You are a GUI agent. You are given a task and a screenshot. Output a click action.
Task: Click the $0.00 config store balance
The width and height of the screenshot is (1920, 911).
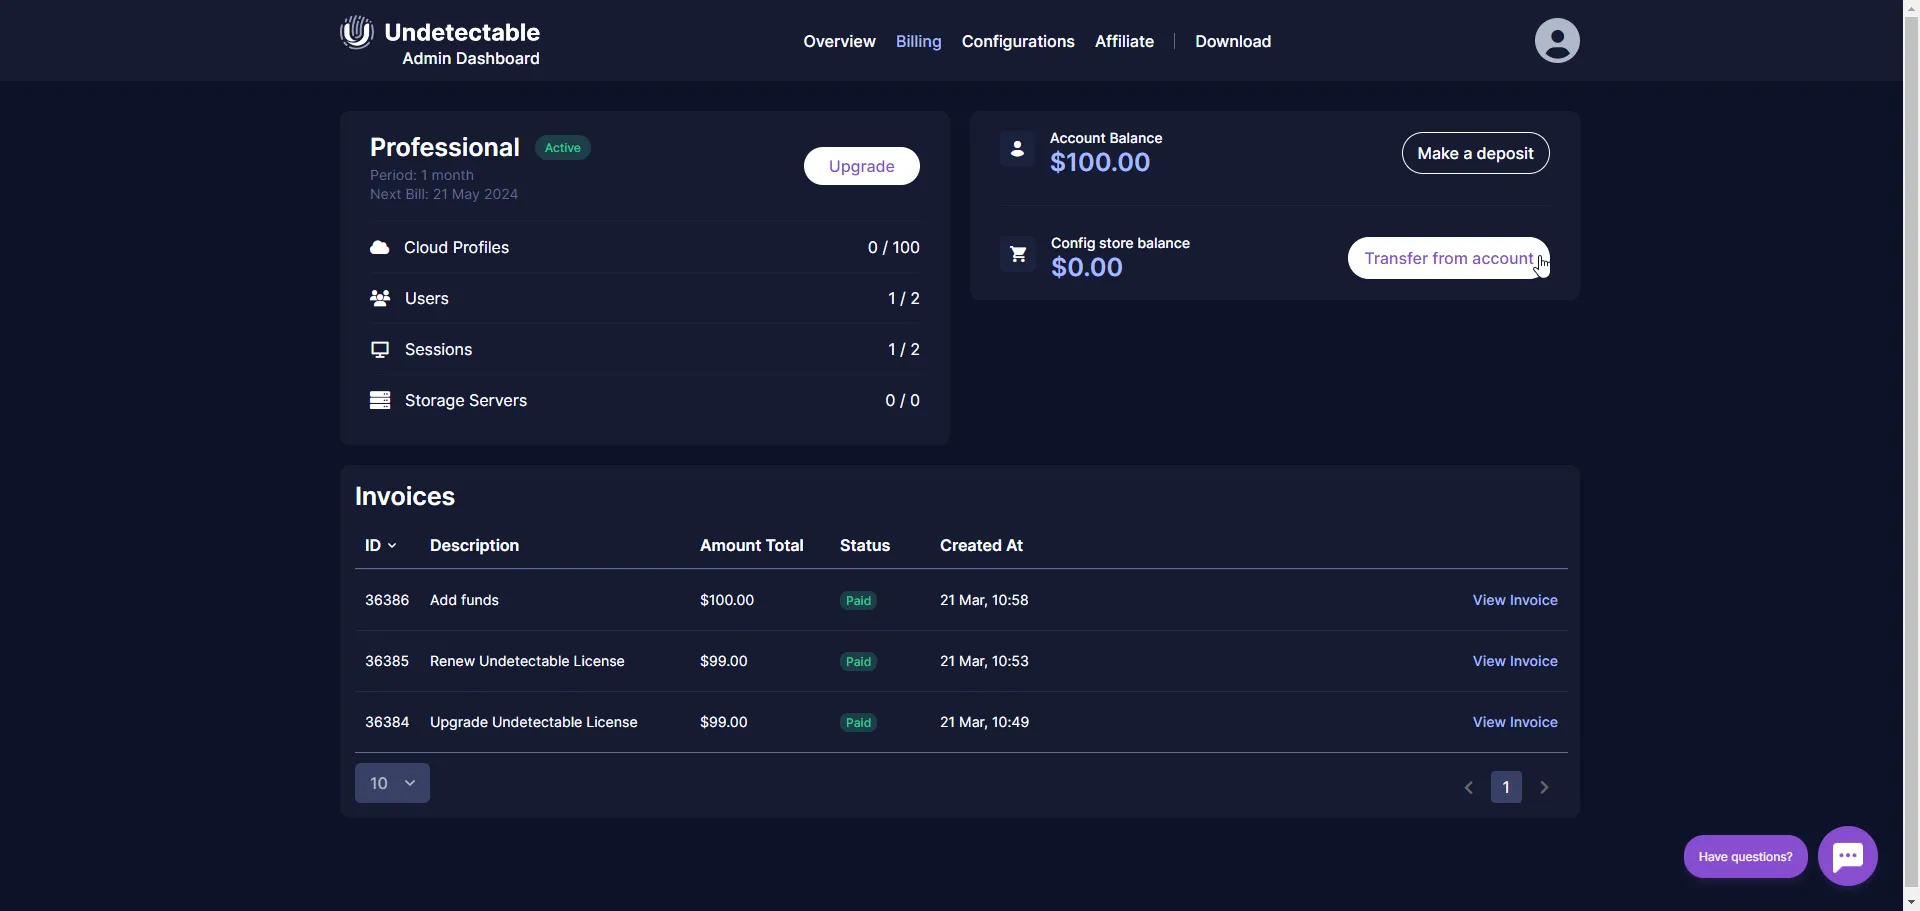[x=1087, y=267]
